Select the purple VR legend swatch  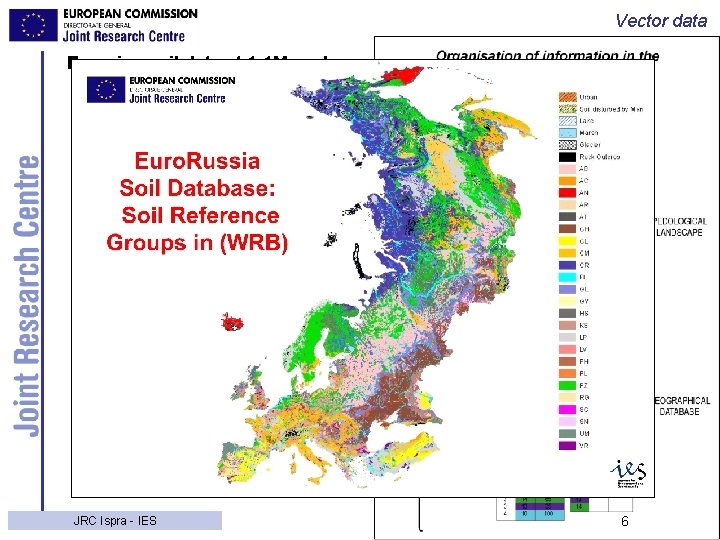568,445
